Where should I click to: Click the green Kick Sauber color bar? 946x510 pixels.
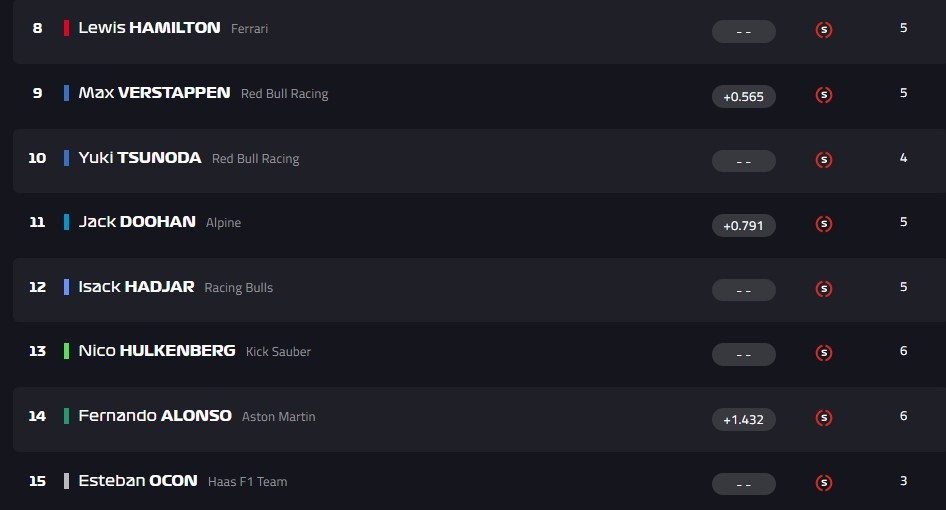[x=66, y=351]
